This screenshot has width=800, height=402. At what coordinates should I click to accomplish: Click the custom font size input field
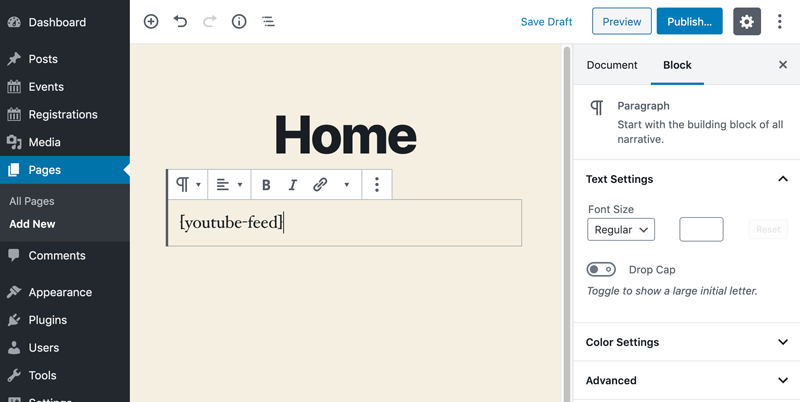click(701, 229)
